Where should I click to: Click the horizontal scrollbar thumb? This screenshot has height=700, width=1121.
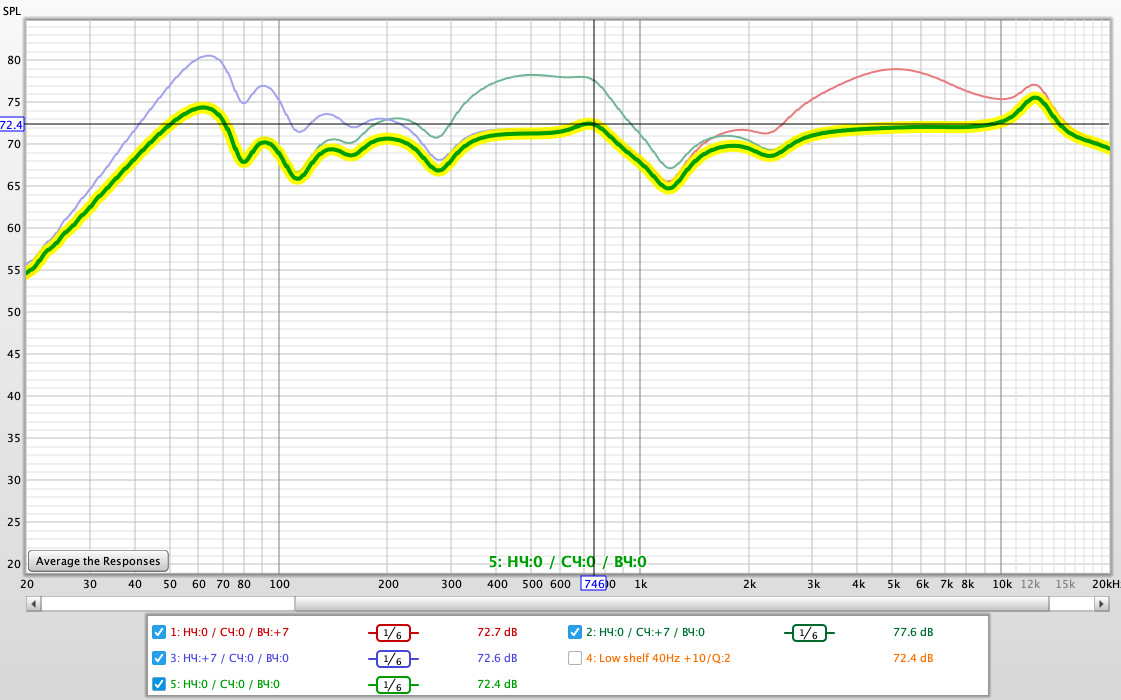tap(672, 604)
